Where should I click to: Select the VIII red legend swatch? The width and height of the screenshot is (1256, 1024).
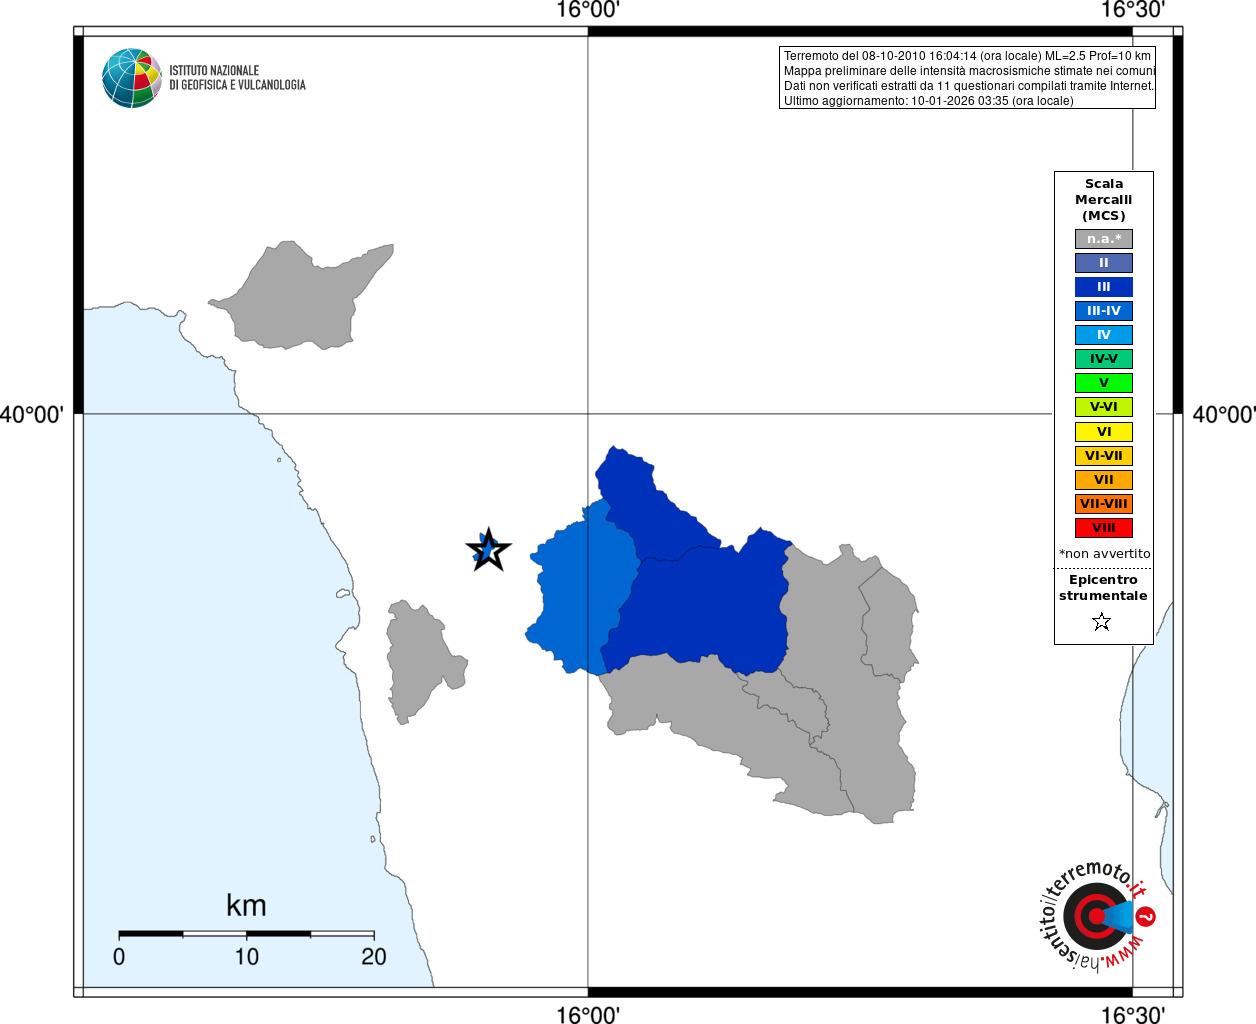1104,528
